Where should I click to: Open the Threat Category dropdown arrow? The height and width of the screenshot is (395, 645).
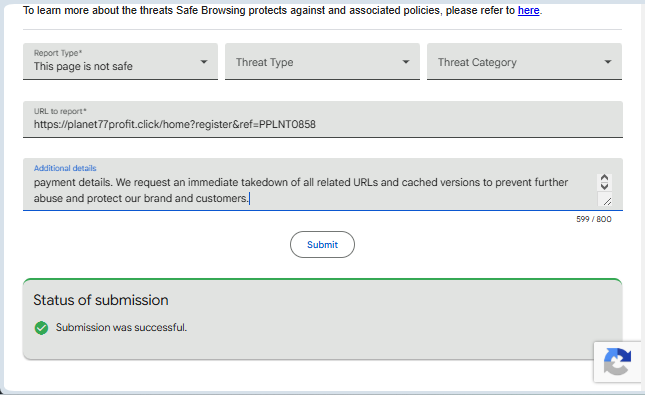coord(608,62)
